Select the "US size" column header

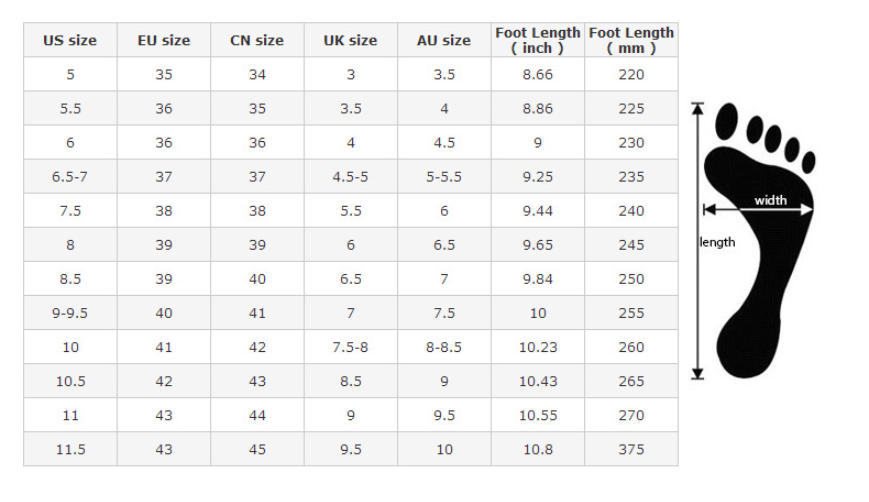point(70,41)
